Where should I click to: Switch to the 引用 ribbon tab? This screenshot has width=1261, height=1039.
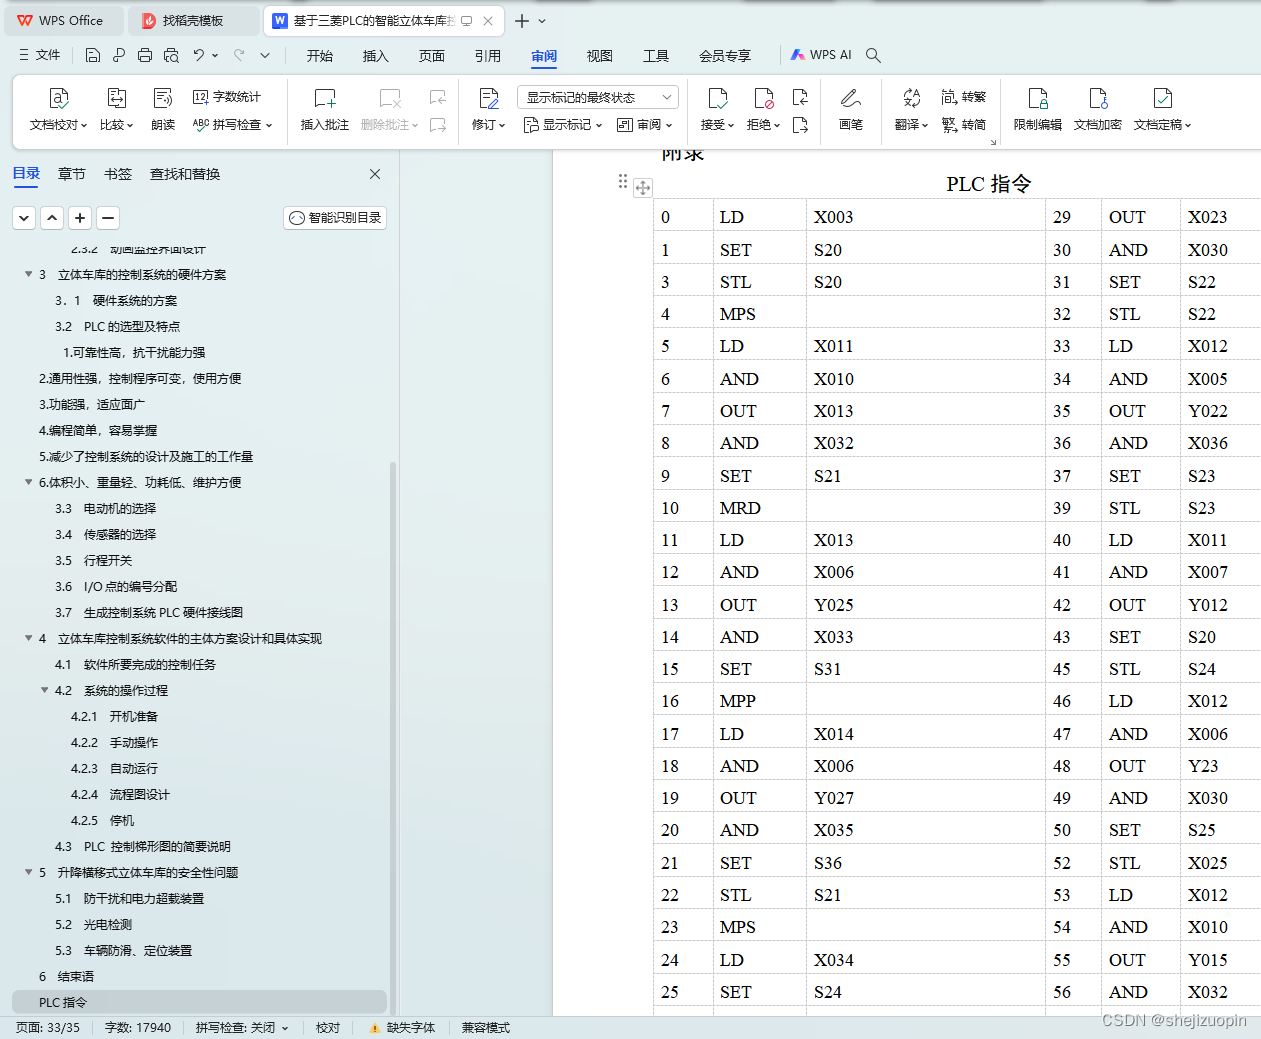pos(488,56)
